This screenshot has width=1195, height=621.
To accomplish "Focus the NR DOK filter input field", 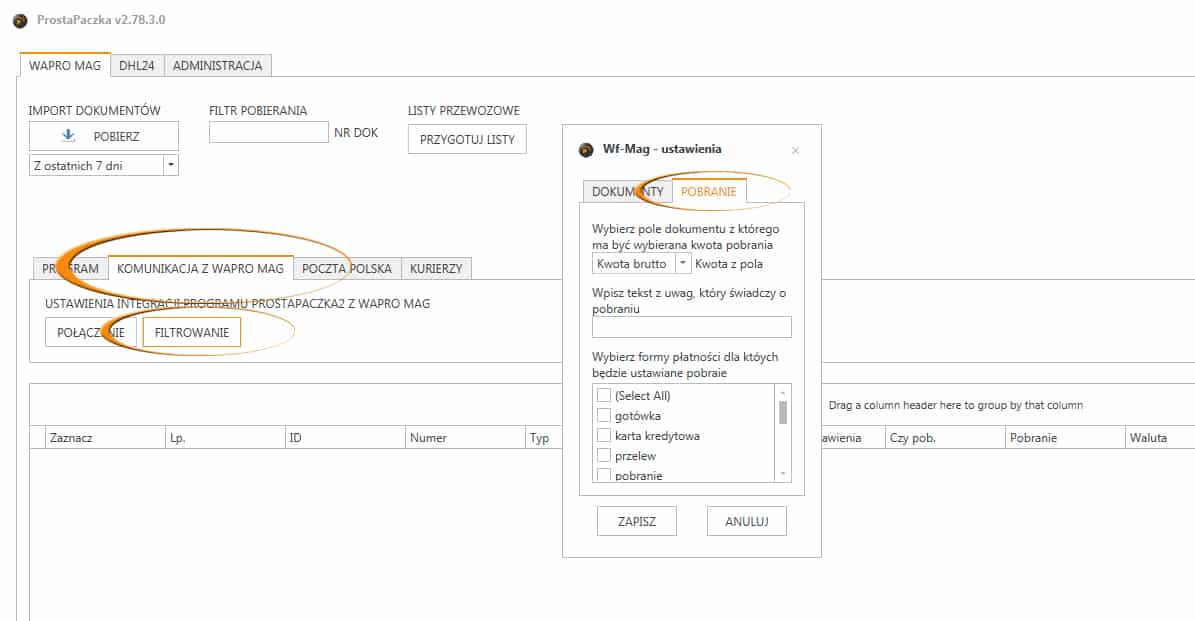I will [268, 132].
